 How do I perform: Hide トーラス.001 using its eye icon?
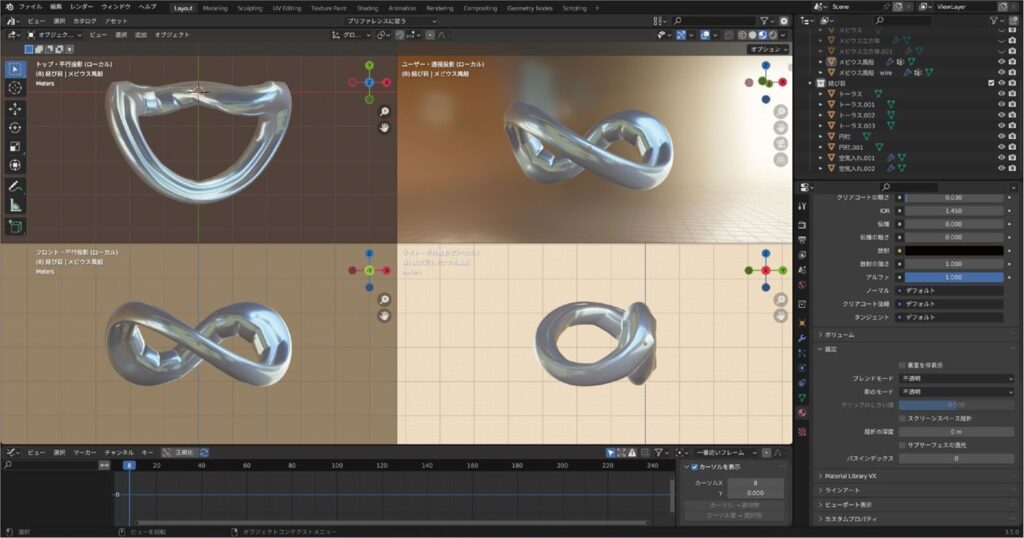(x=1001, y=104)
